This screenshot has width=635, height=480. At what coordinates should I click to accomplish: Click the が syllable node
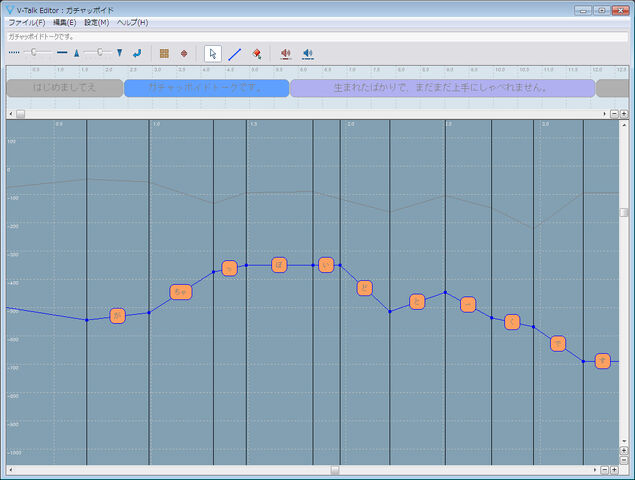pos(117,316)
